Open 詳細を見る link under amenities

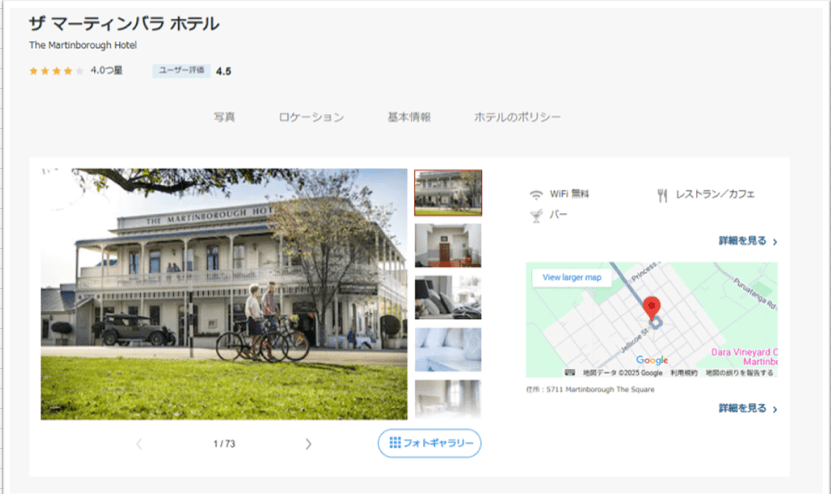[747, 241]
